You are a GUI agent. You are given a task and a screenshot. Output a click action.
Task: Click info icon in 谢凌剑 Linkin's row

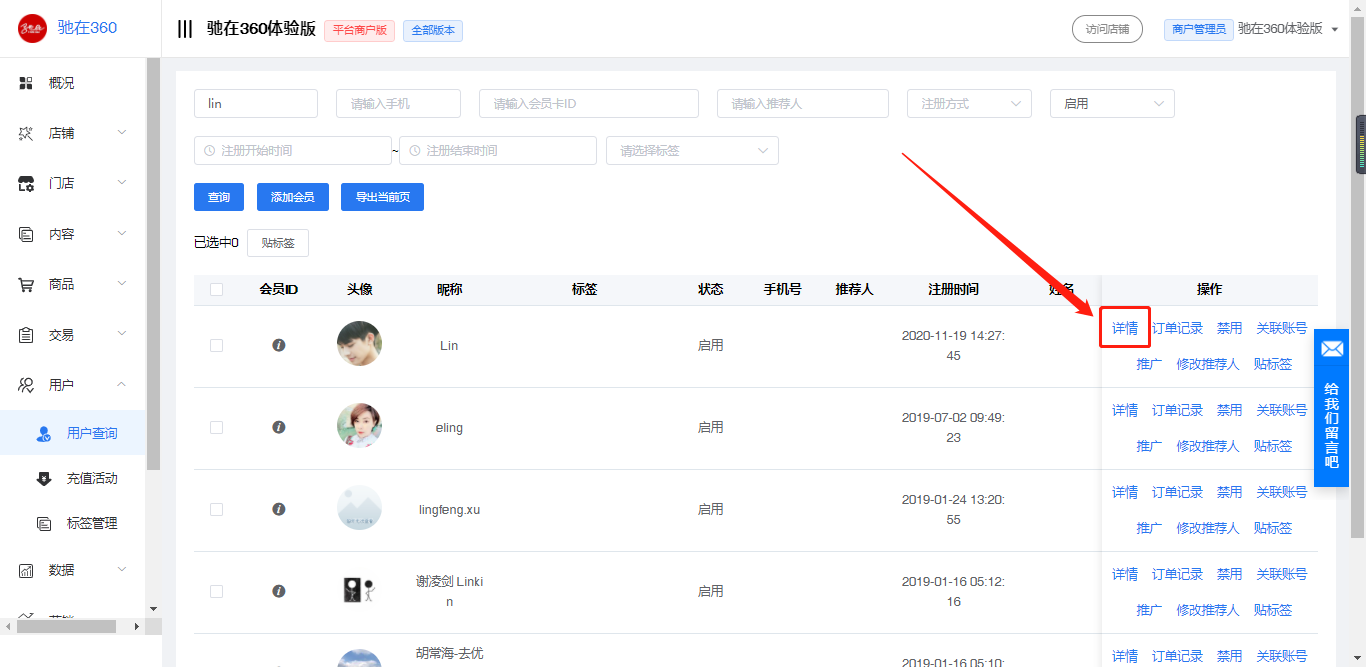point(279,591)
